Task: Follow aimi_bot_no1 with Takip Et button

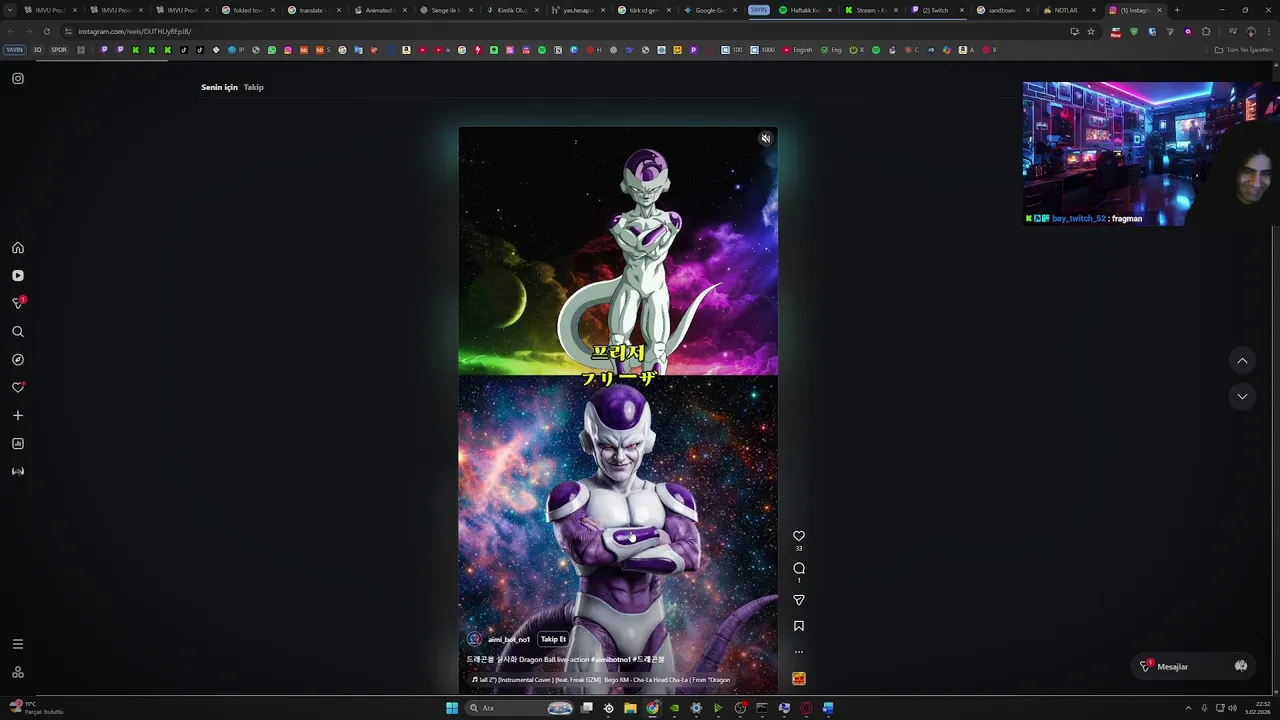Action: [x=553, y=639]
